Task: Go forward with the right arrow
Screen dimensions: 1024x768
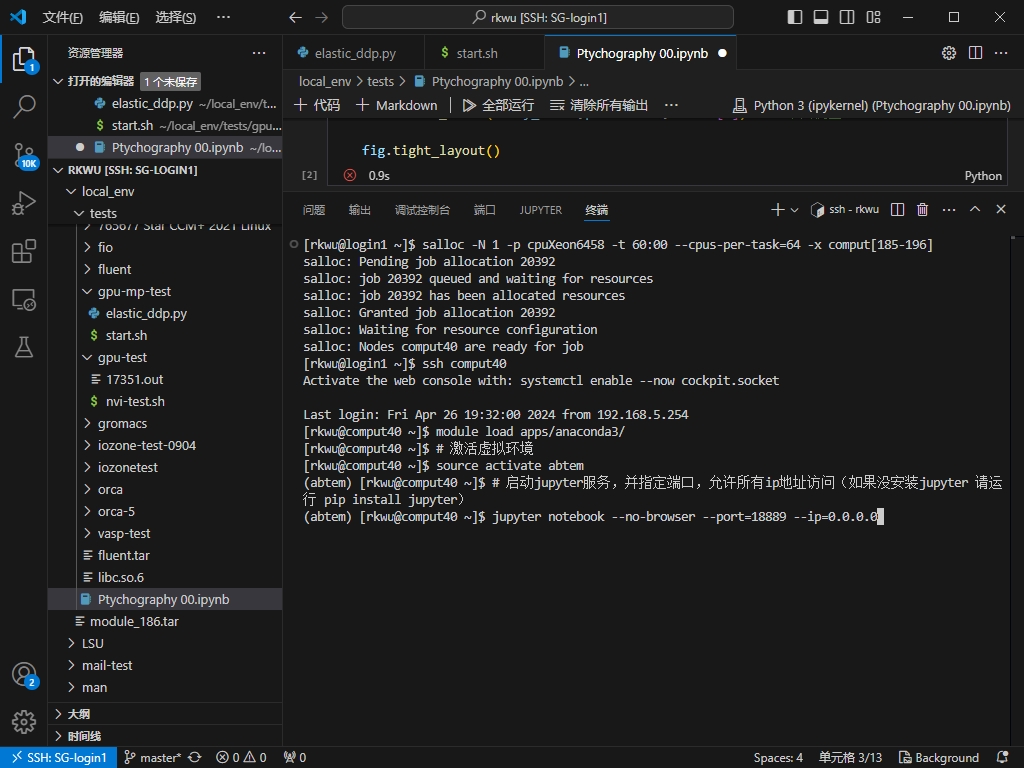Action: click(321, 18)
